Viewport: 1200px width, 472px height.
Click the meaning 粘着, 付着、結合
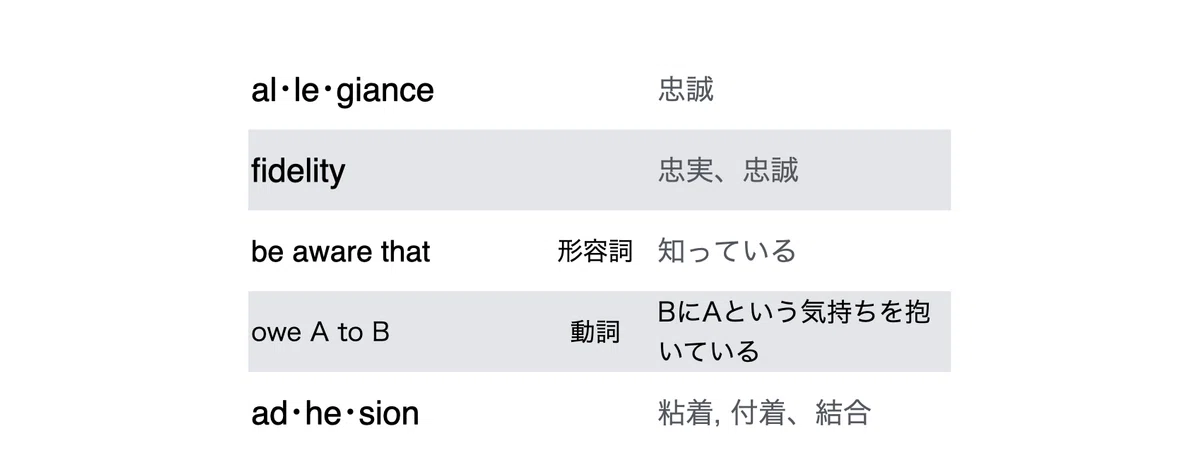coord(764,412)
